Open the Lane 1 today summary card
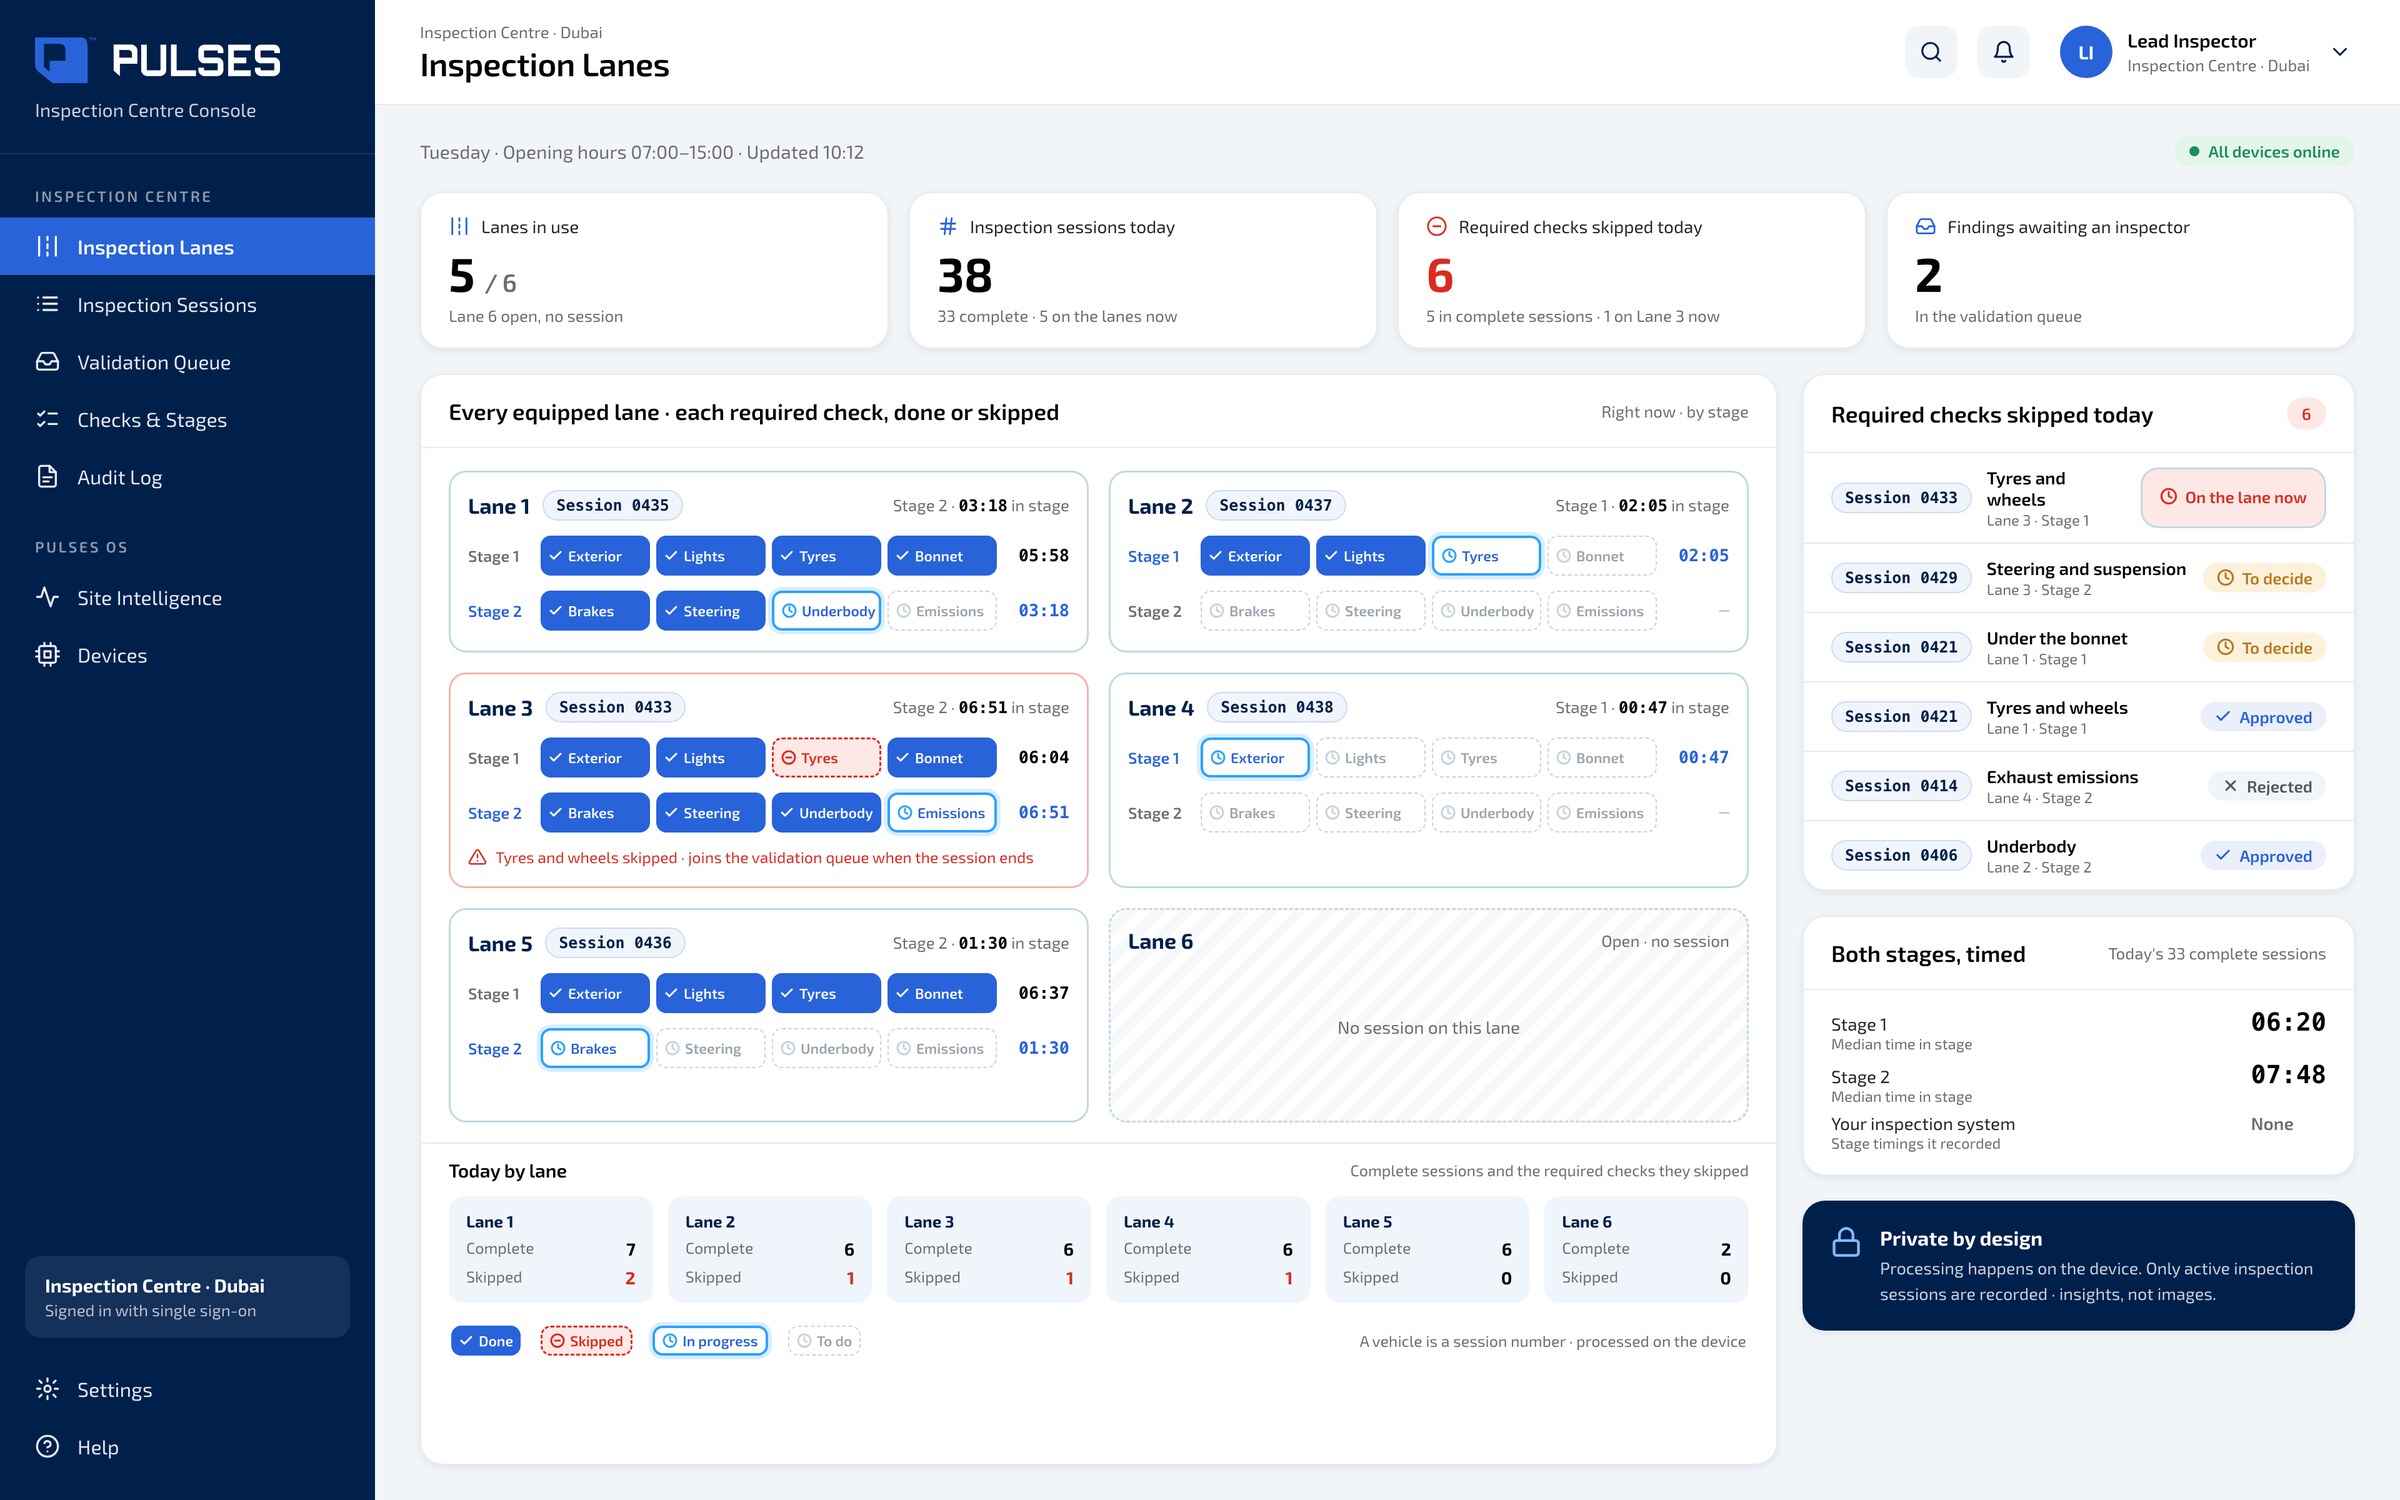Viewport: 2400px width, 1500px height. click(551, 1249)
